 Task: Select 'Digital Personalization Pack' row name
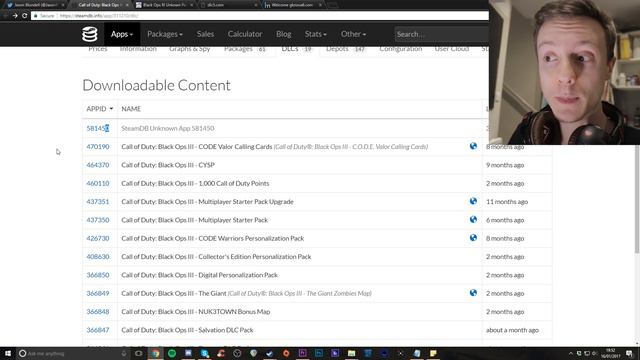coord(200,275)
